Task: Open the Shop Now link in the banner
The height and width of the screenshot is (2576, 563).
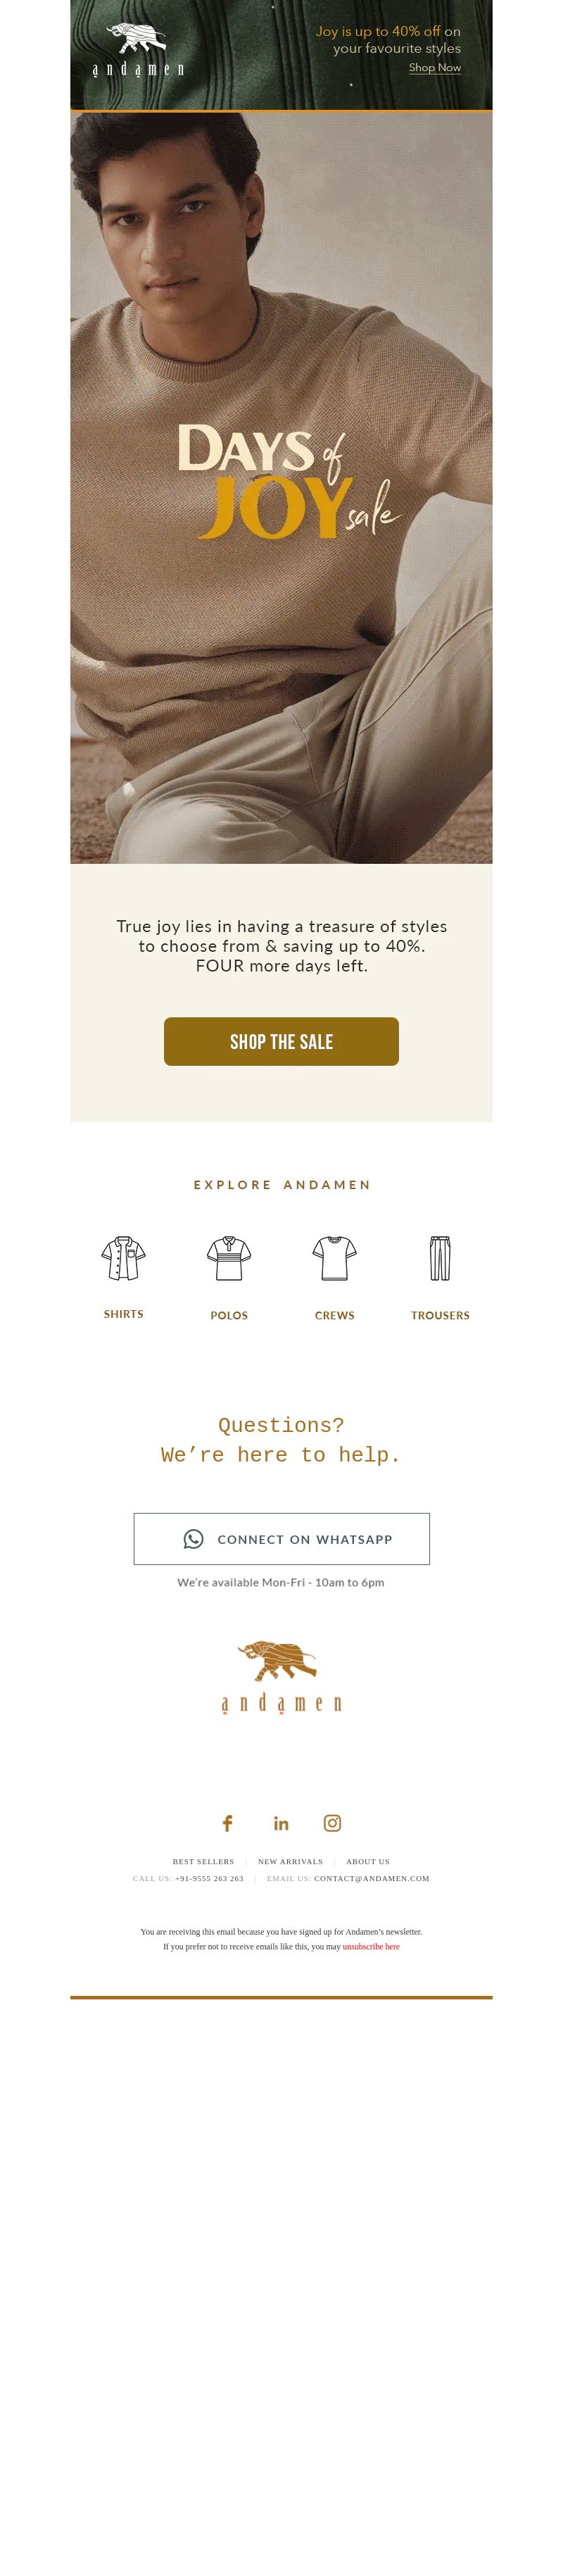Action: [x=434, y=67]
